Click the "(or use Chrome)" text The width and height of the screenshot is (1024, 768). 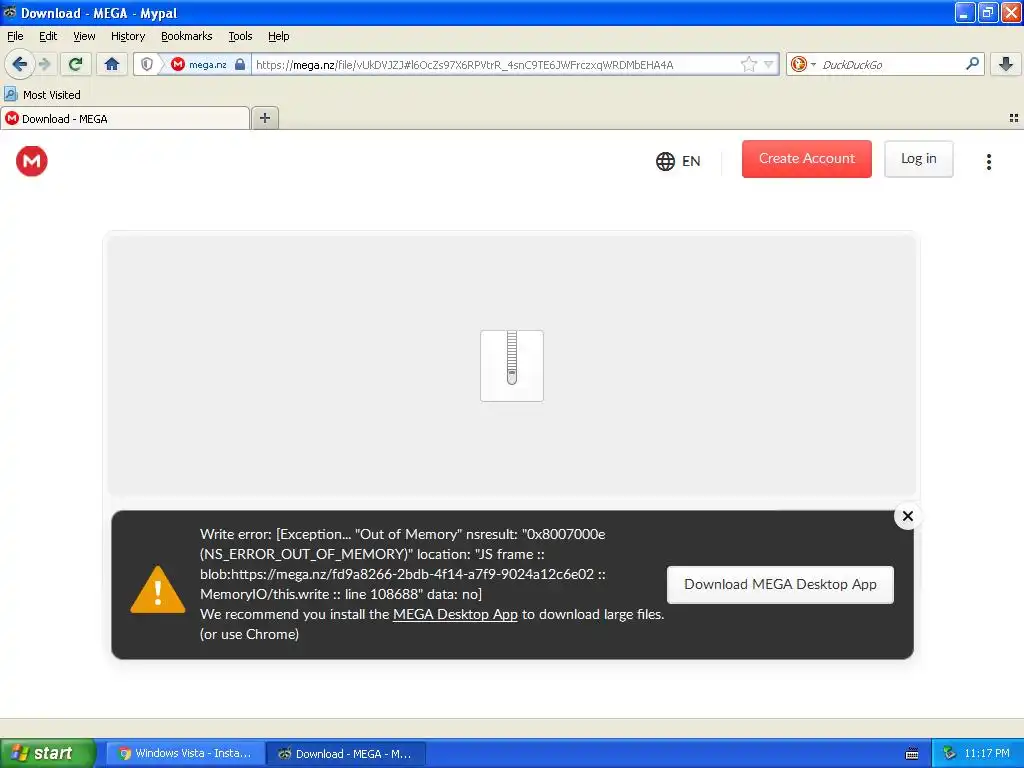249,634
